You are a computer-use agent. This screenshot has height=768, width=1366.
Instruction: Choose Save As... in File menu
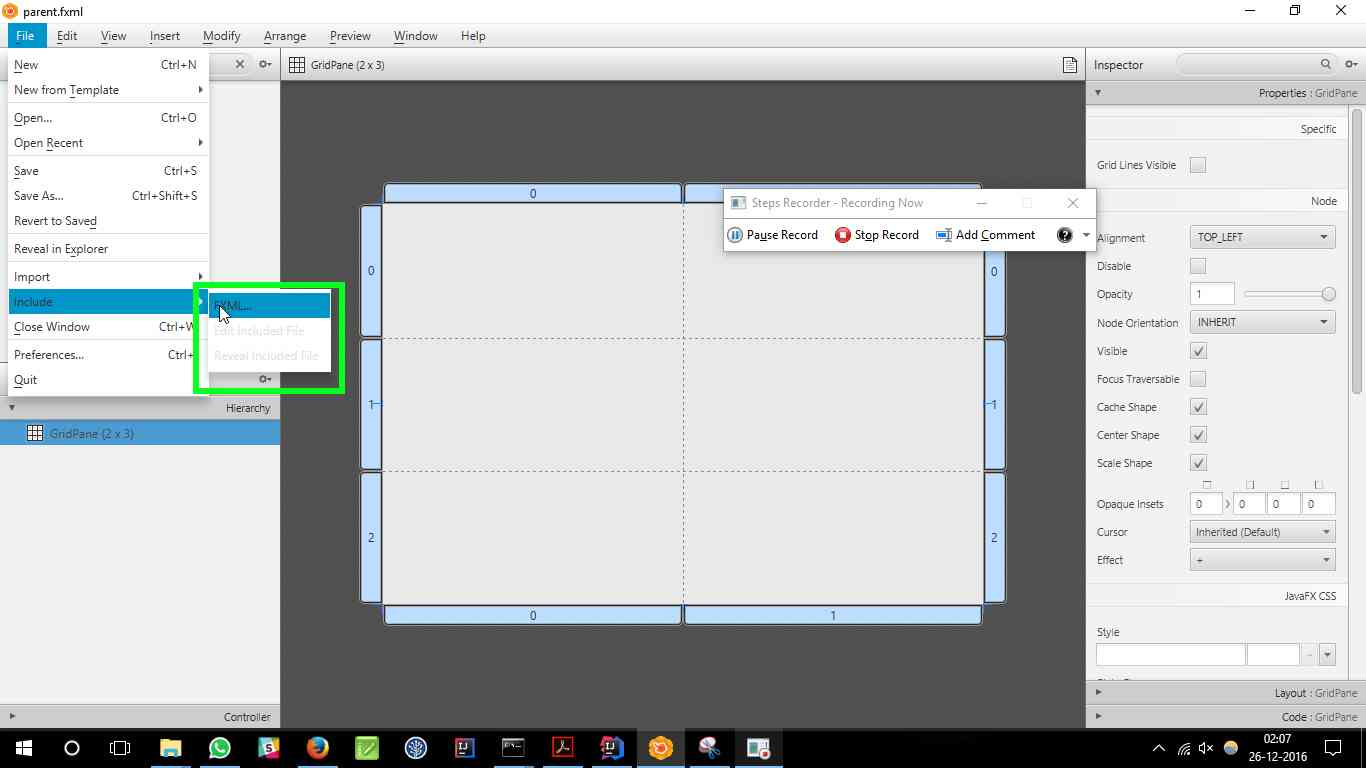click(x=106, y=196)
